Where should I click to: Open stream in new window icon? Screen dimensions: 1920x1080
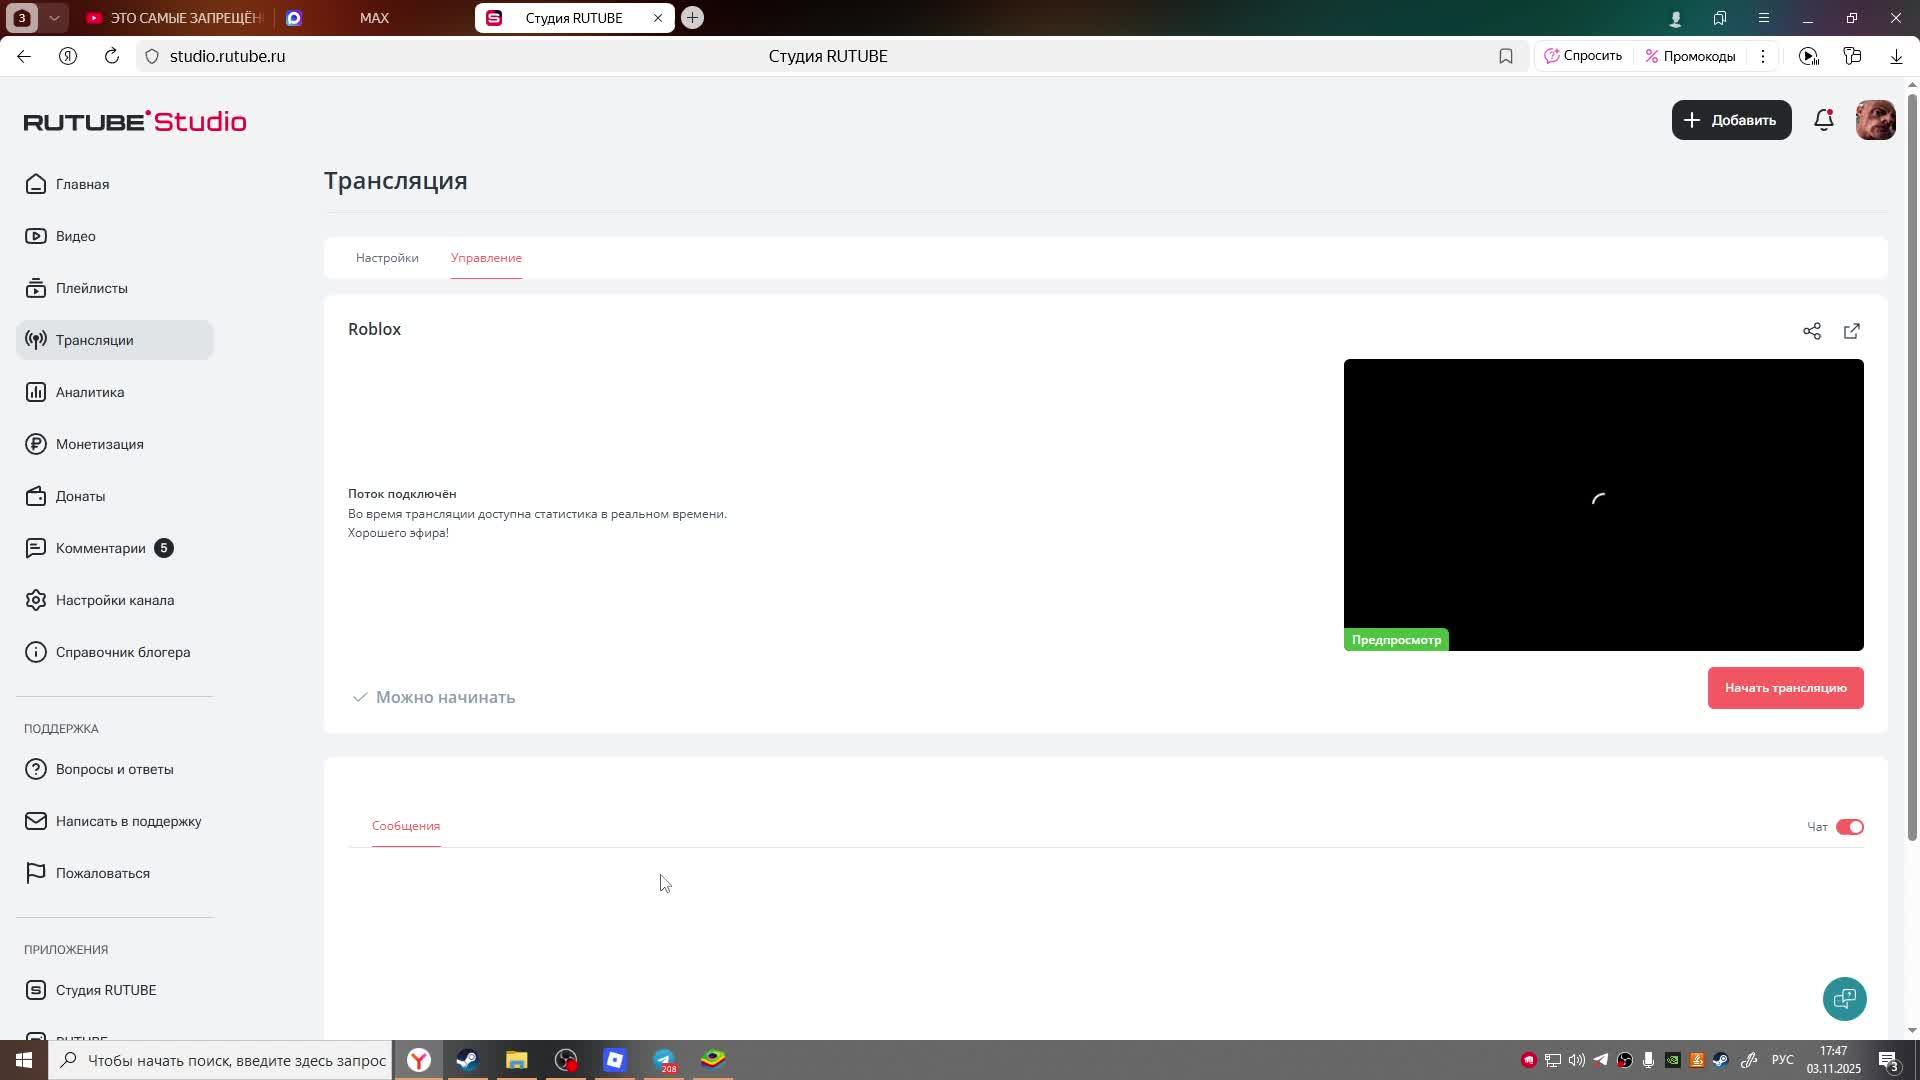click(1851, 331)
